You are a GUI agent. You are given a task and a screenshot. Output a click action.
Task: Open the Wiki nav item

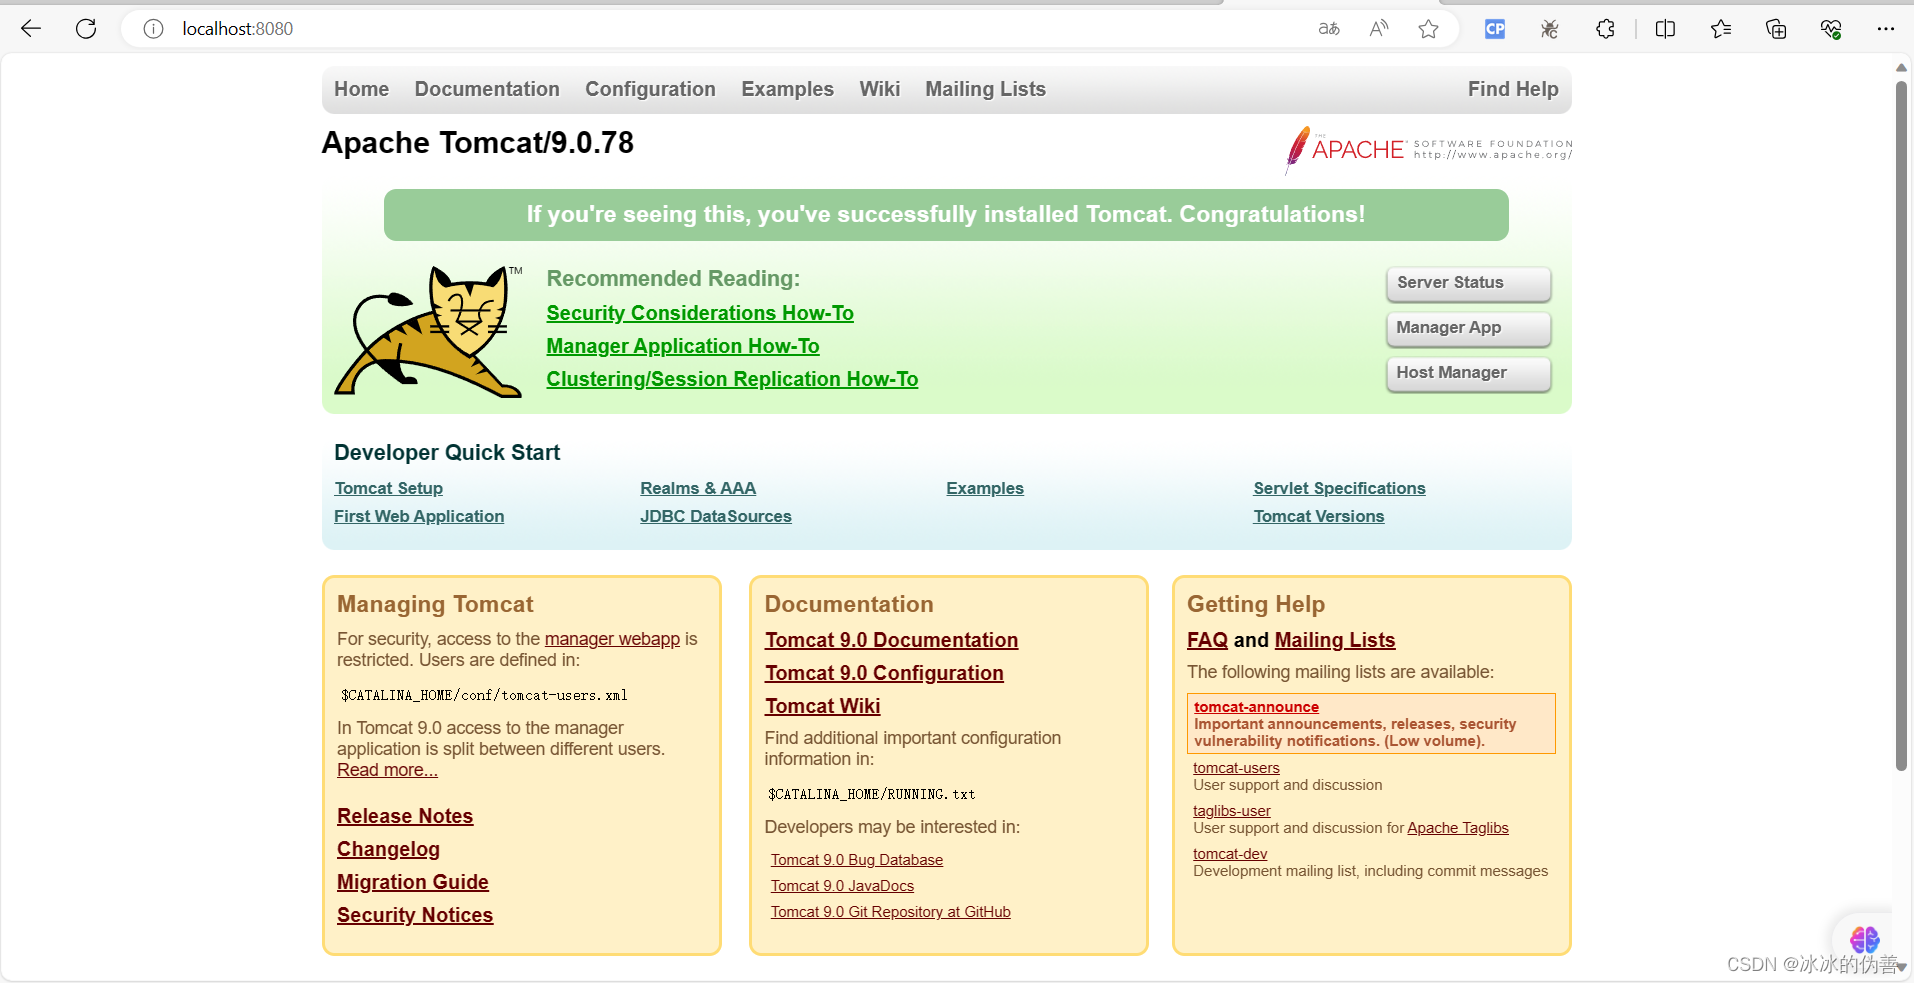click(x=879, y=89)
